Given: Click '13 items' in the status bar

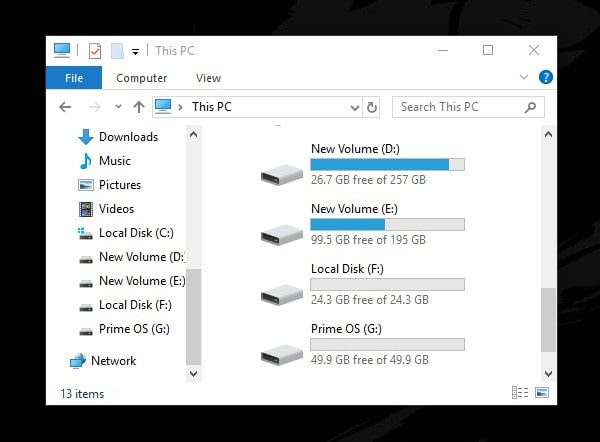Looking at the screenshot, I should tap(82, 394).
